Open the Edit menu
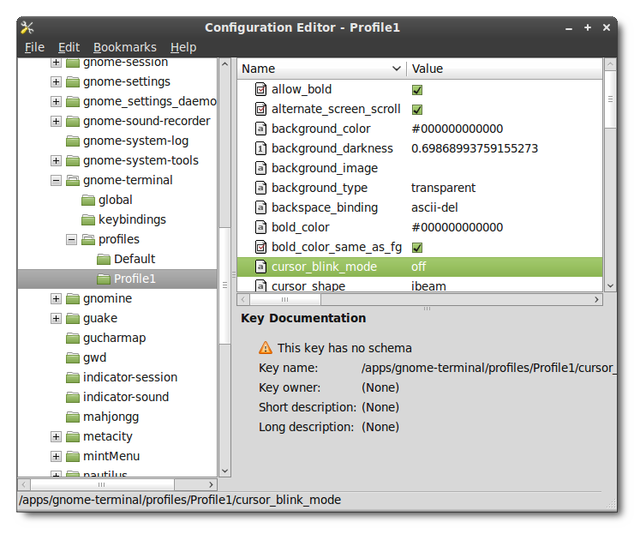This screenshot has width=640, height=534. coord(69,47)
